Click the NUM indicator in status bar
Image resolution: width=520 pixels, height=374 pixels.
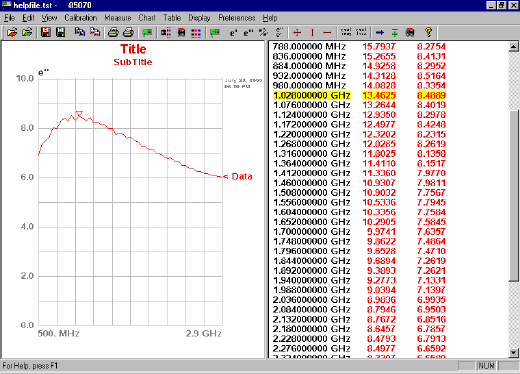pyautogui.click(x=486, y=366)
